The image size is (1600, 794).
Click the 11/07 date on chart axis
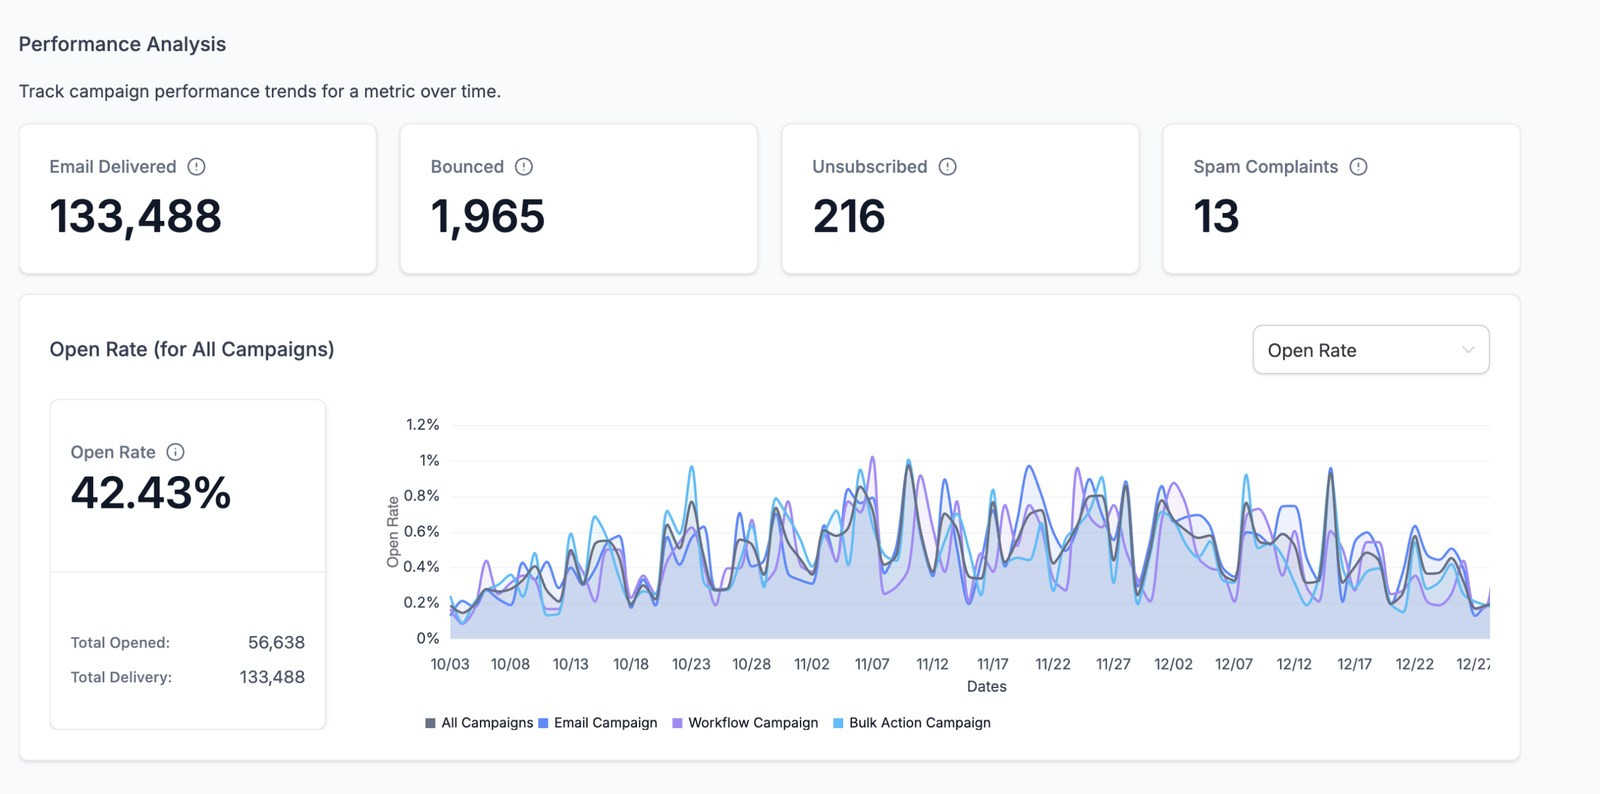pyautogui.click(x=872, y=664)
